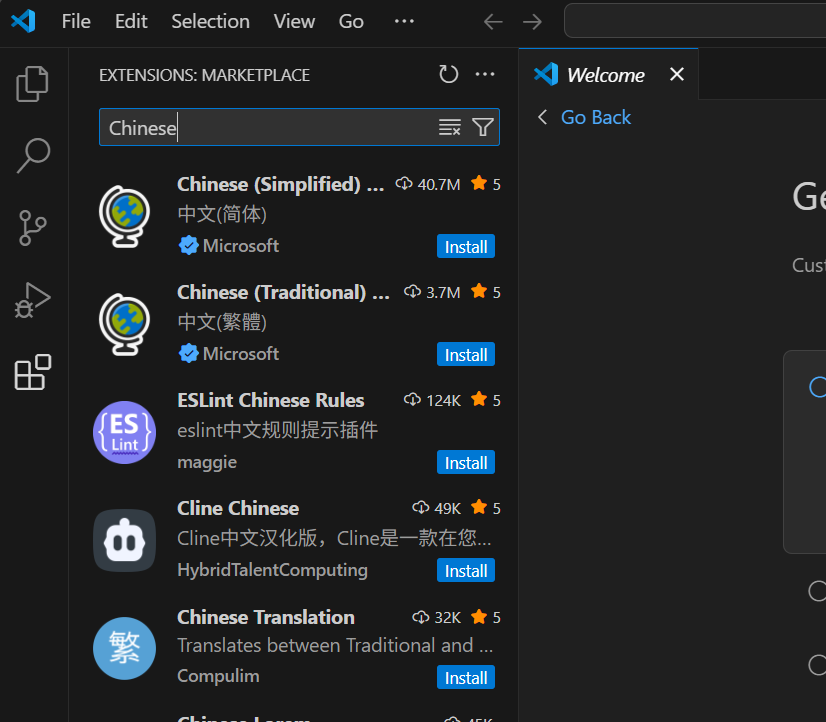826x722 pixels.
Task: Install ESLint Chinese Rules extension
Action: [x=466, y=462]
